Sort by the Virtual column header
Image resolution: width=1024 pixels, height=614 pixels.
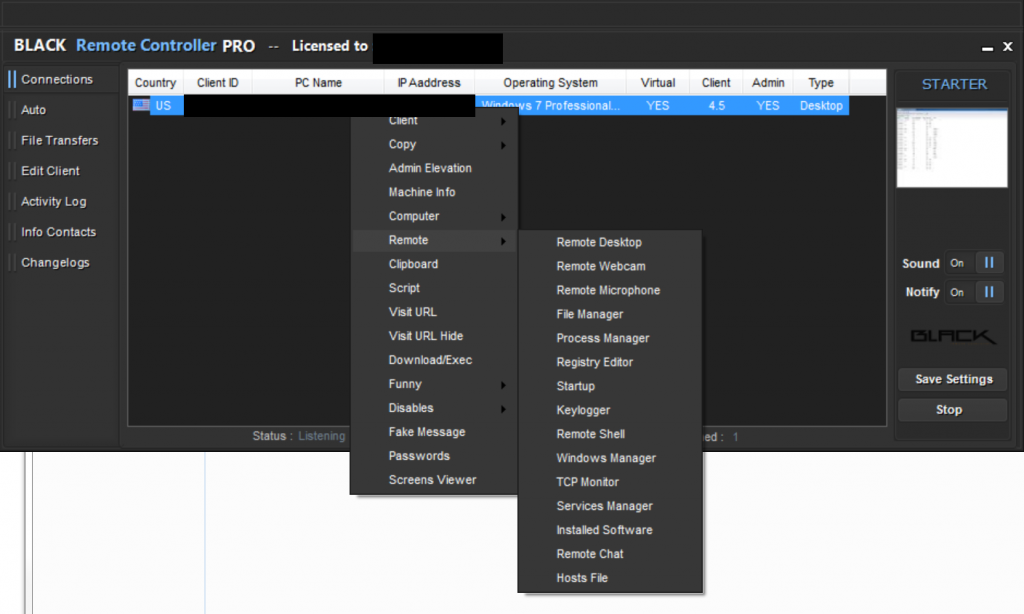(x=658, y=83)
